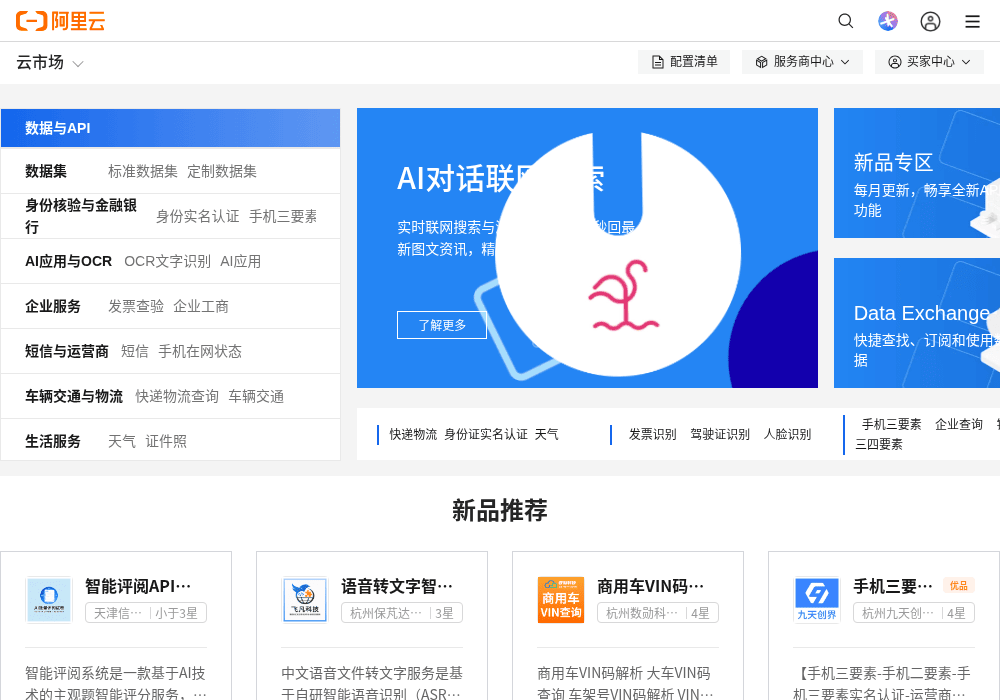This screenshot has width=1000, height=700.
Task: Click 人脸识别 quick link
Action: (x=788, y=435)
